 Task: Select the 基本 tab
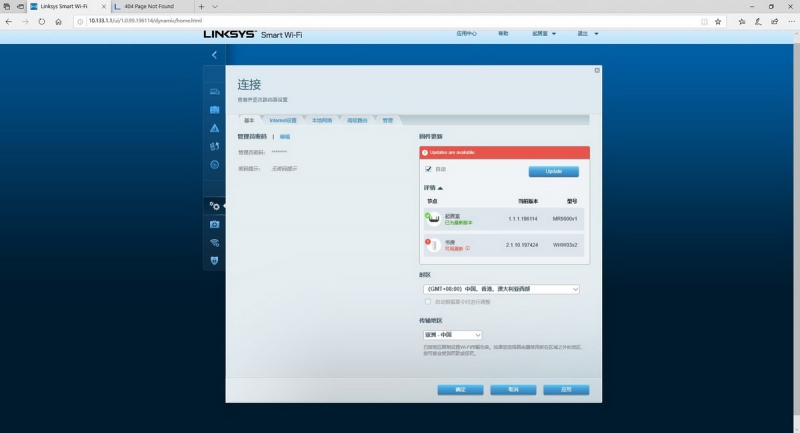[x=249, y=120]
